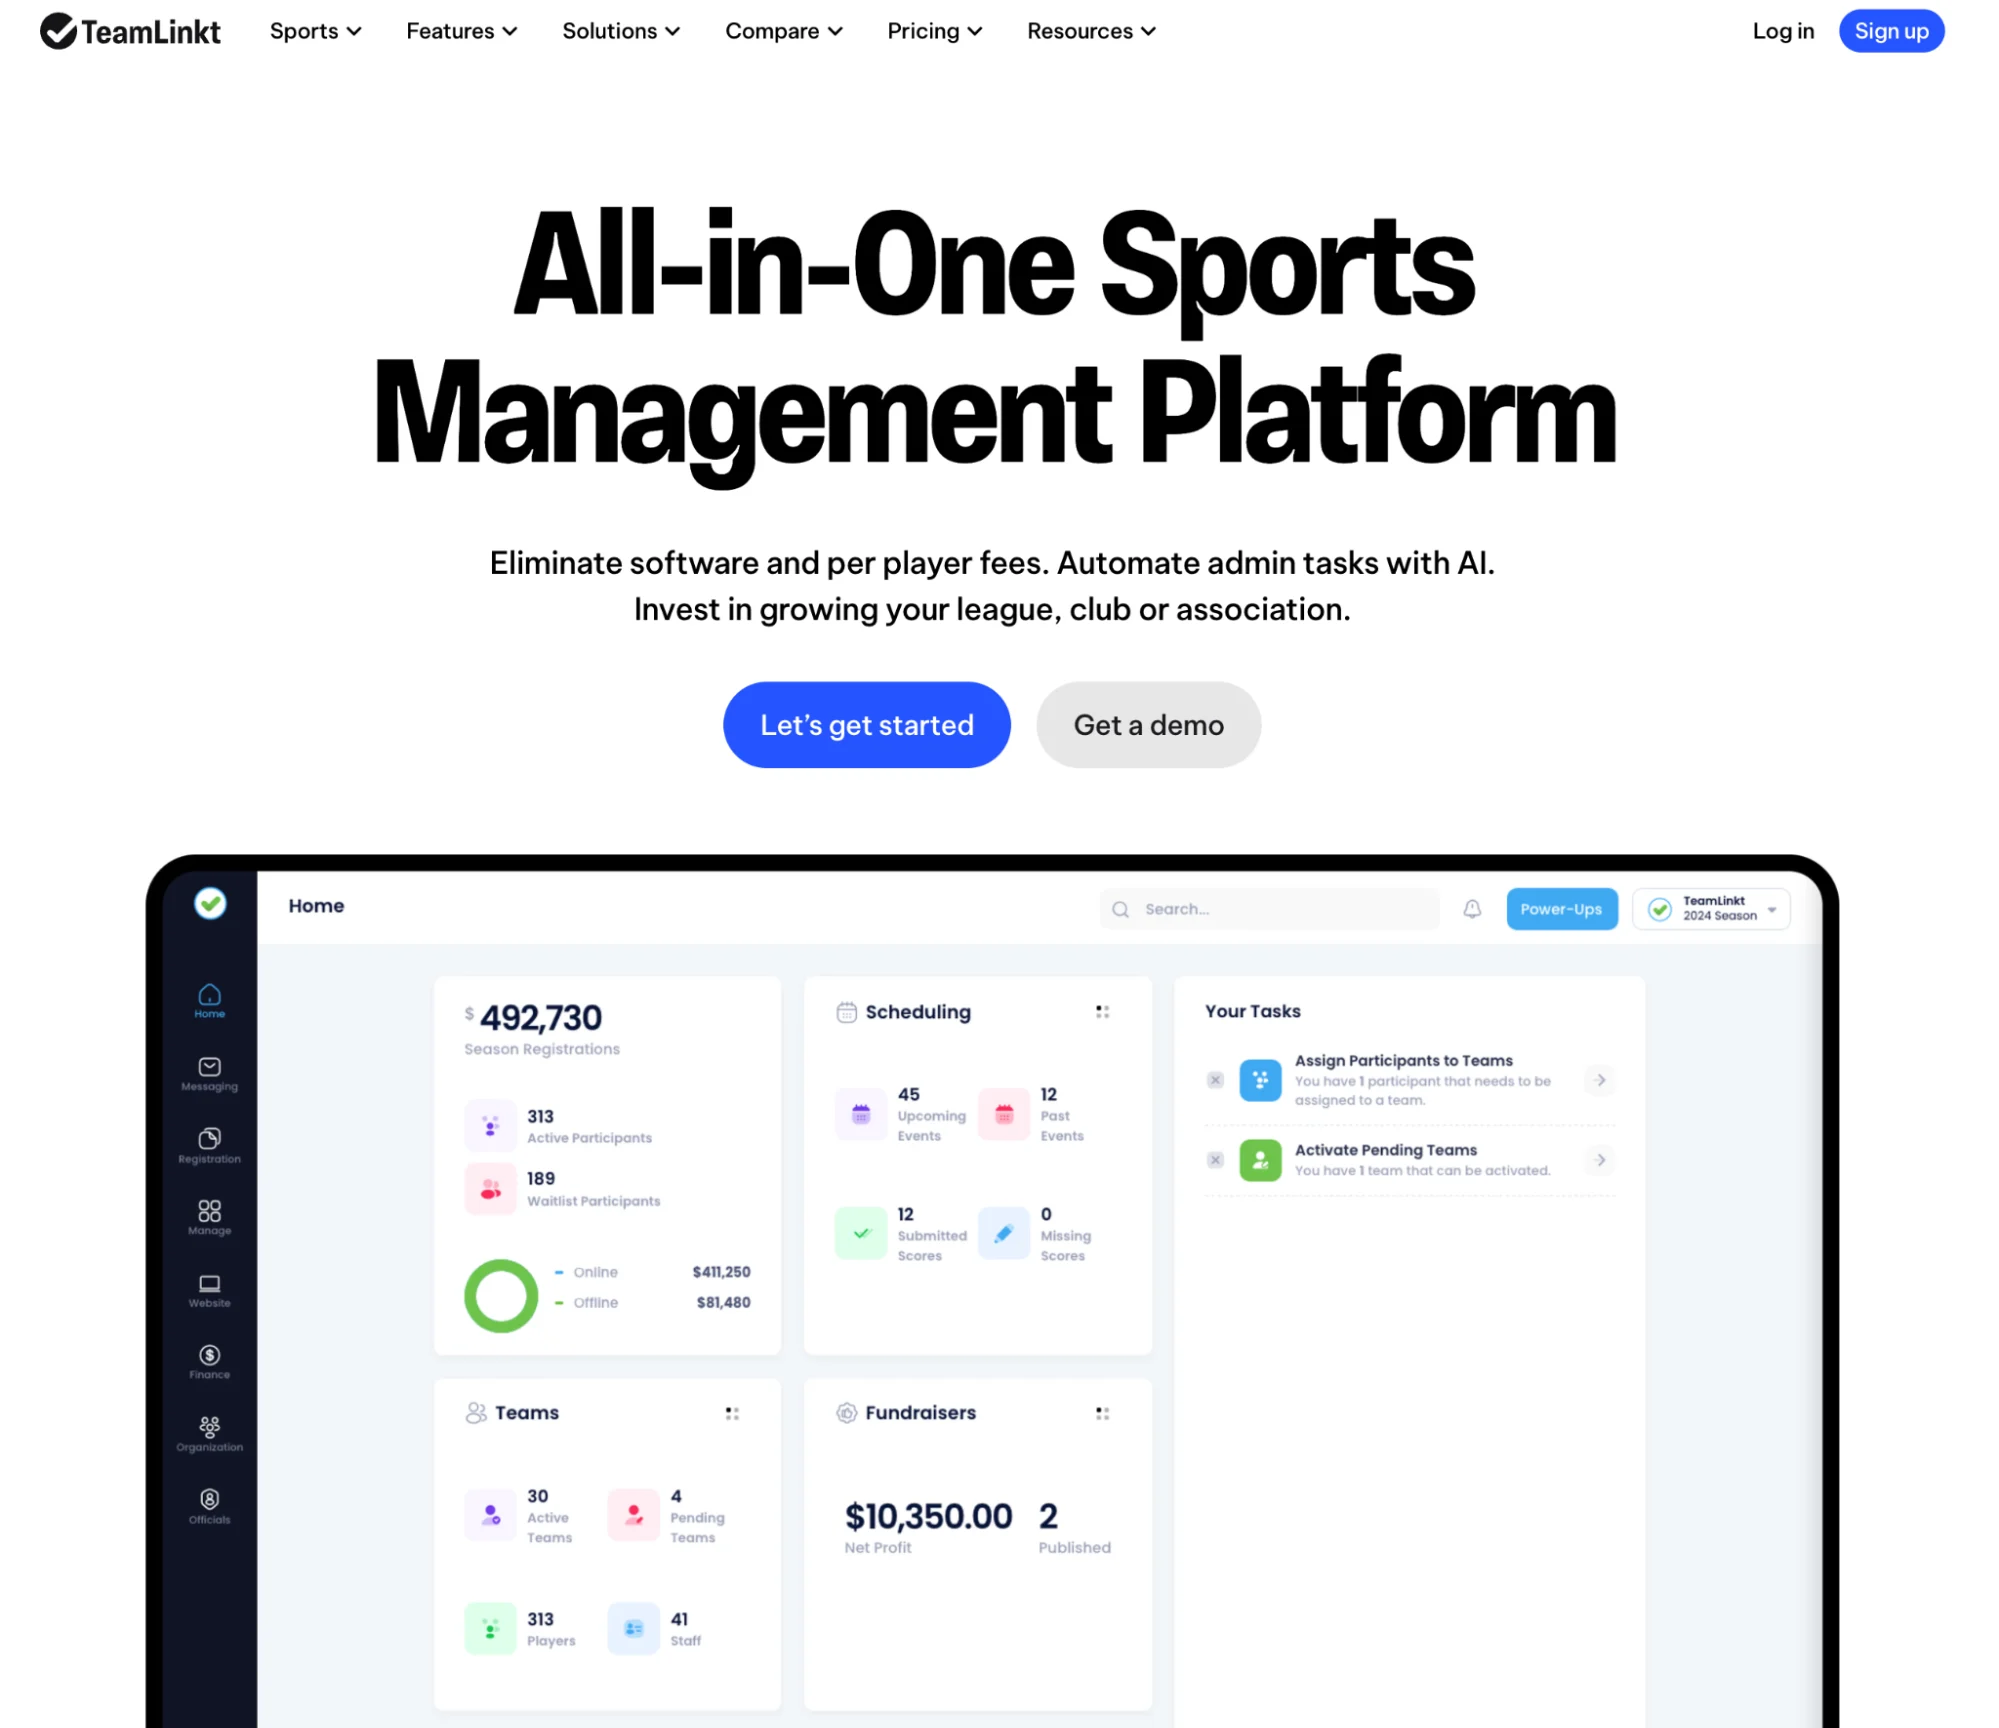Viewport: 1999px width, 1728px height.
Task: Expand the Features dropdown menu
Action: pos(462,31)
